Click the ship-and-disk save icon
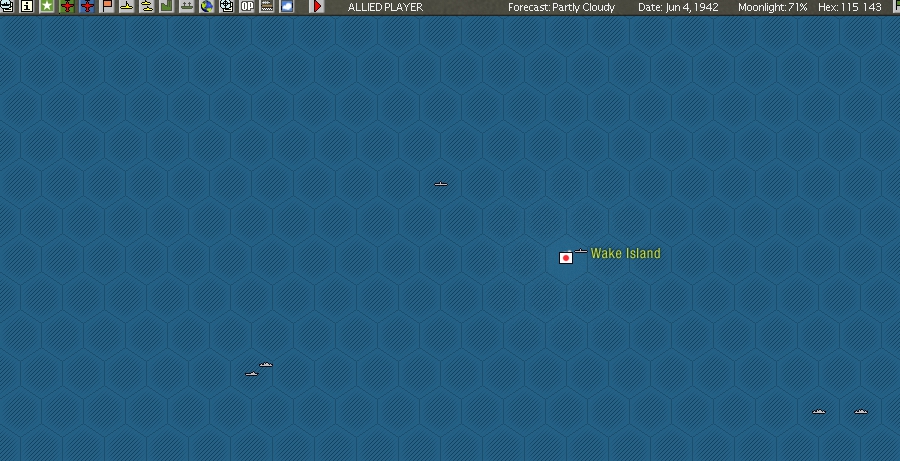Image resolution: width=900 pixels, height=461 pixels. point(7,6)
